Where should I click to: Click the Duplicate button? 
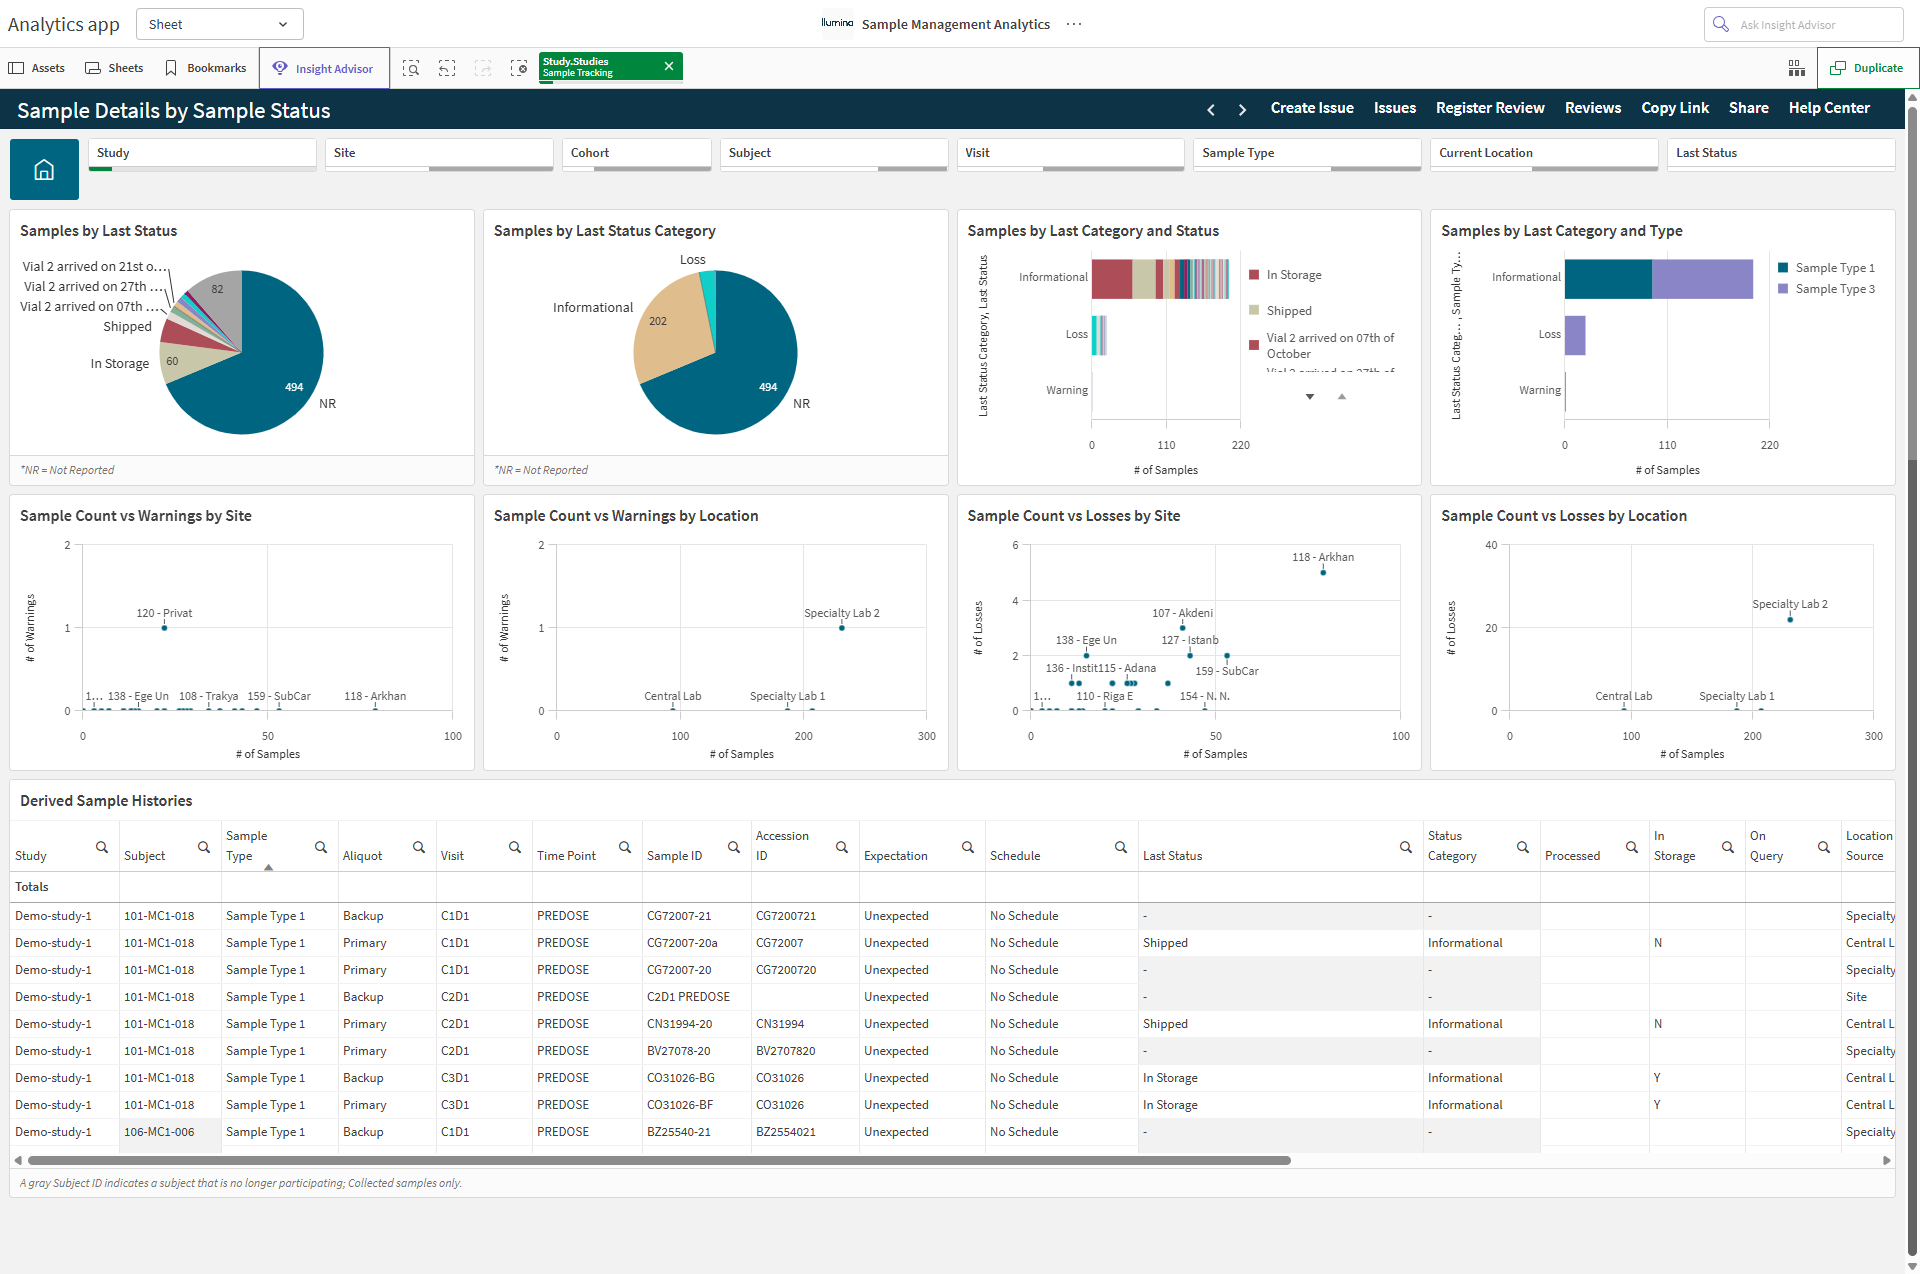pos(1867,68)
